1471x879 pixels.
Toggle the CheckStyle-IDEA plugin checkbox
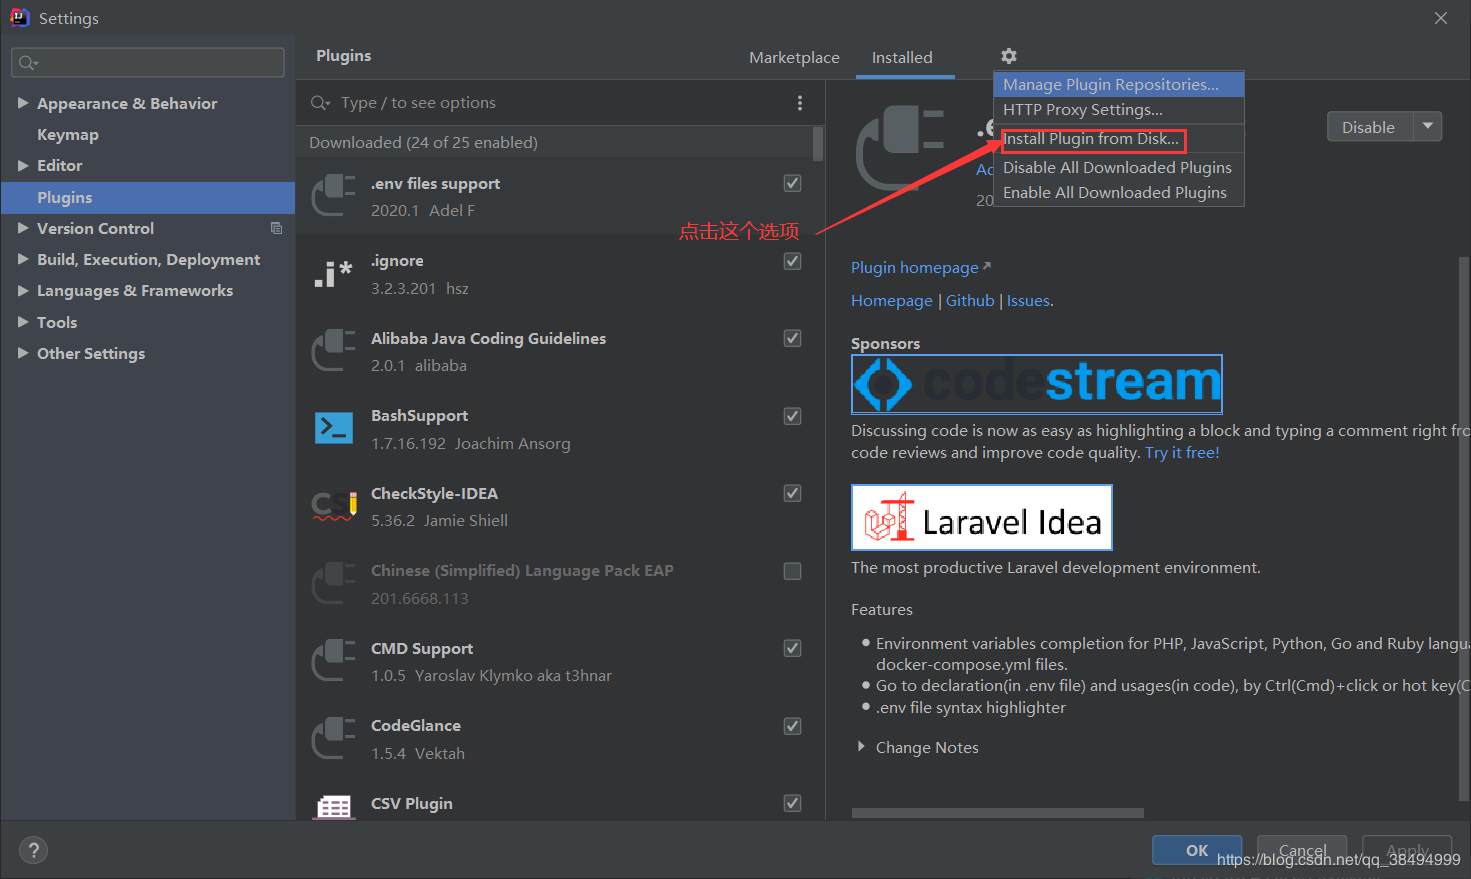pos(793,493)
